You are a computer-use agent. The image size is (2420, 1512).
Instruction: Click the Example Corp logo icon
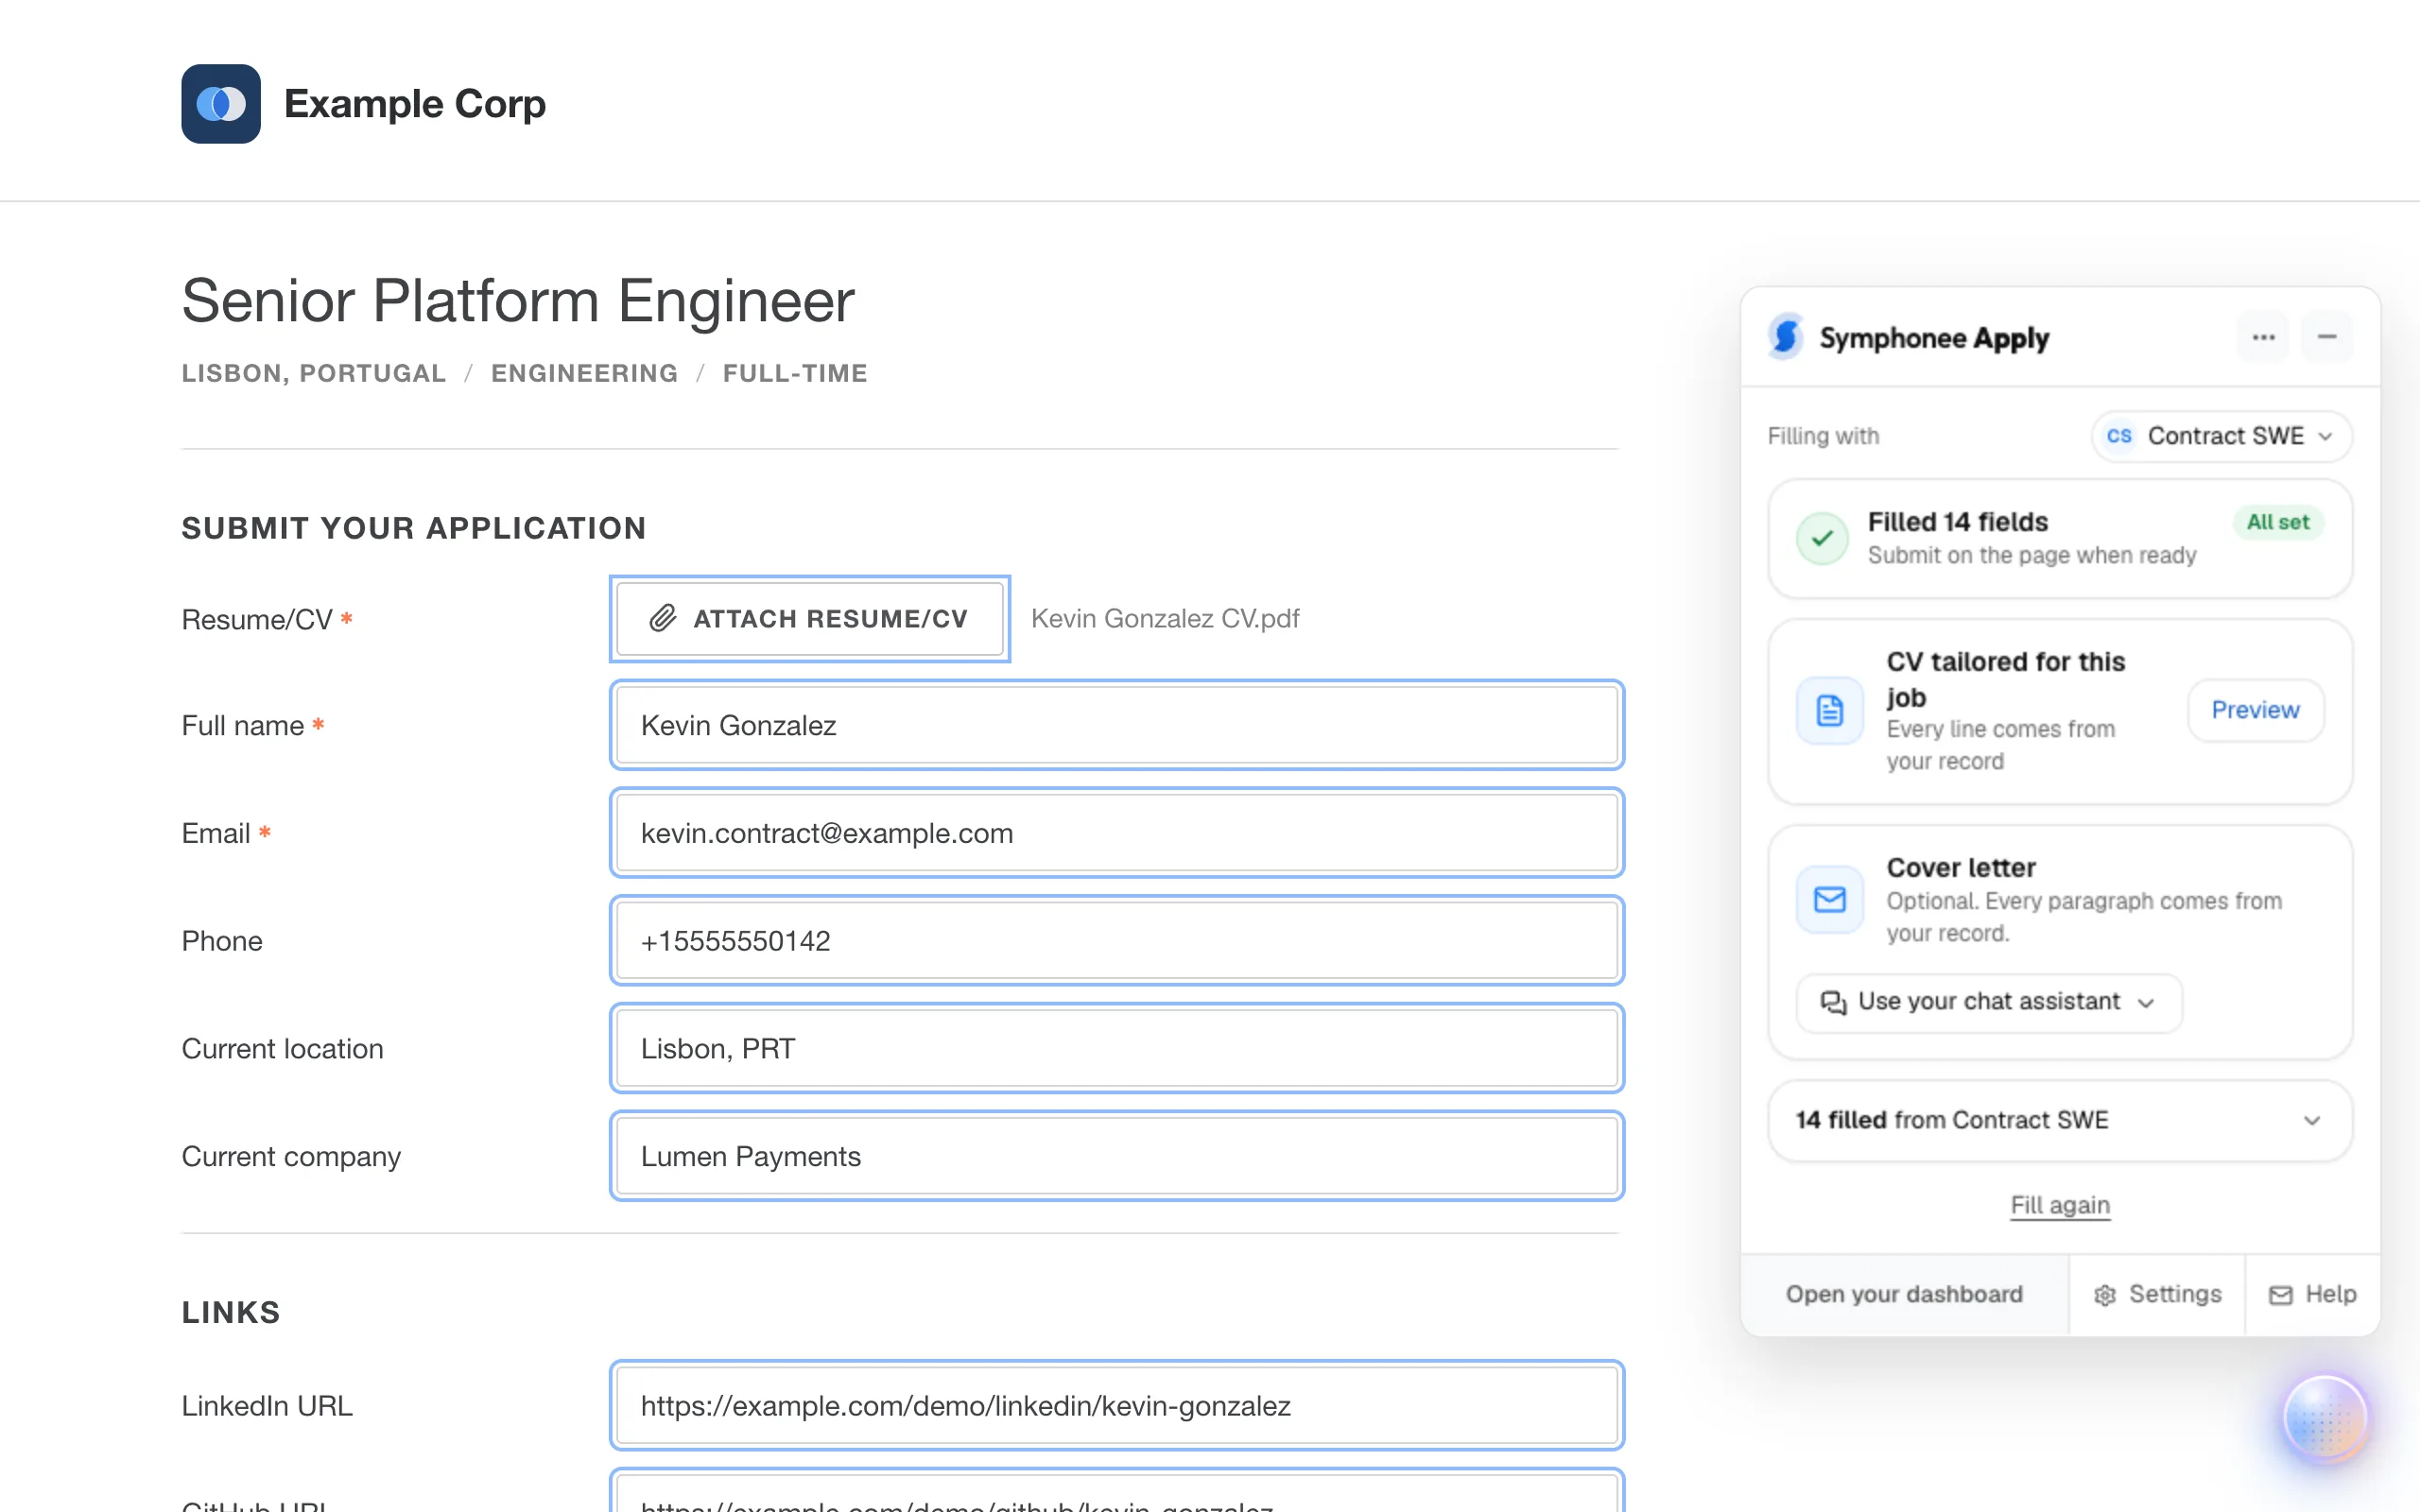(221, 104)
